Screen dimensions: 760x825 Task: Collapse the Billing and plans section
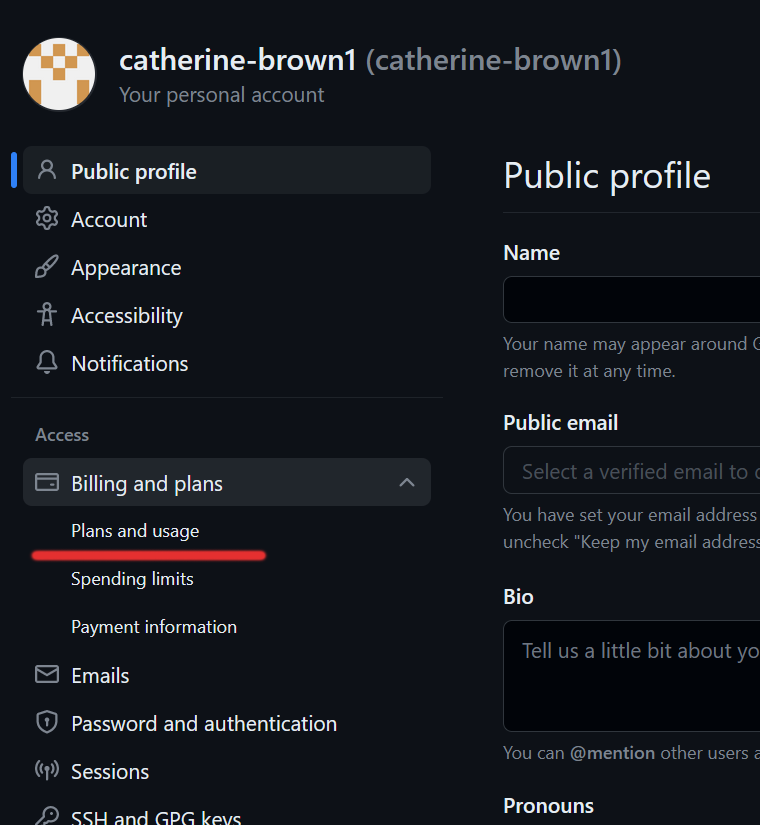[x=407, y=481]
